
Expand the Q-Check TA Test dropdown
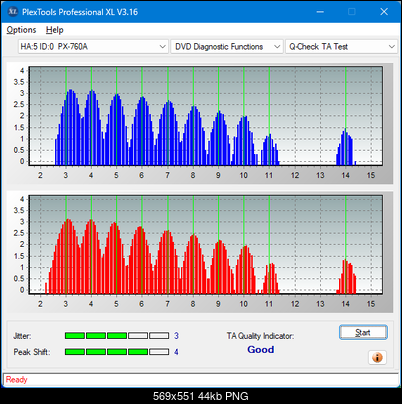pyautogui.click(x=341, y=47)
